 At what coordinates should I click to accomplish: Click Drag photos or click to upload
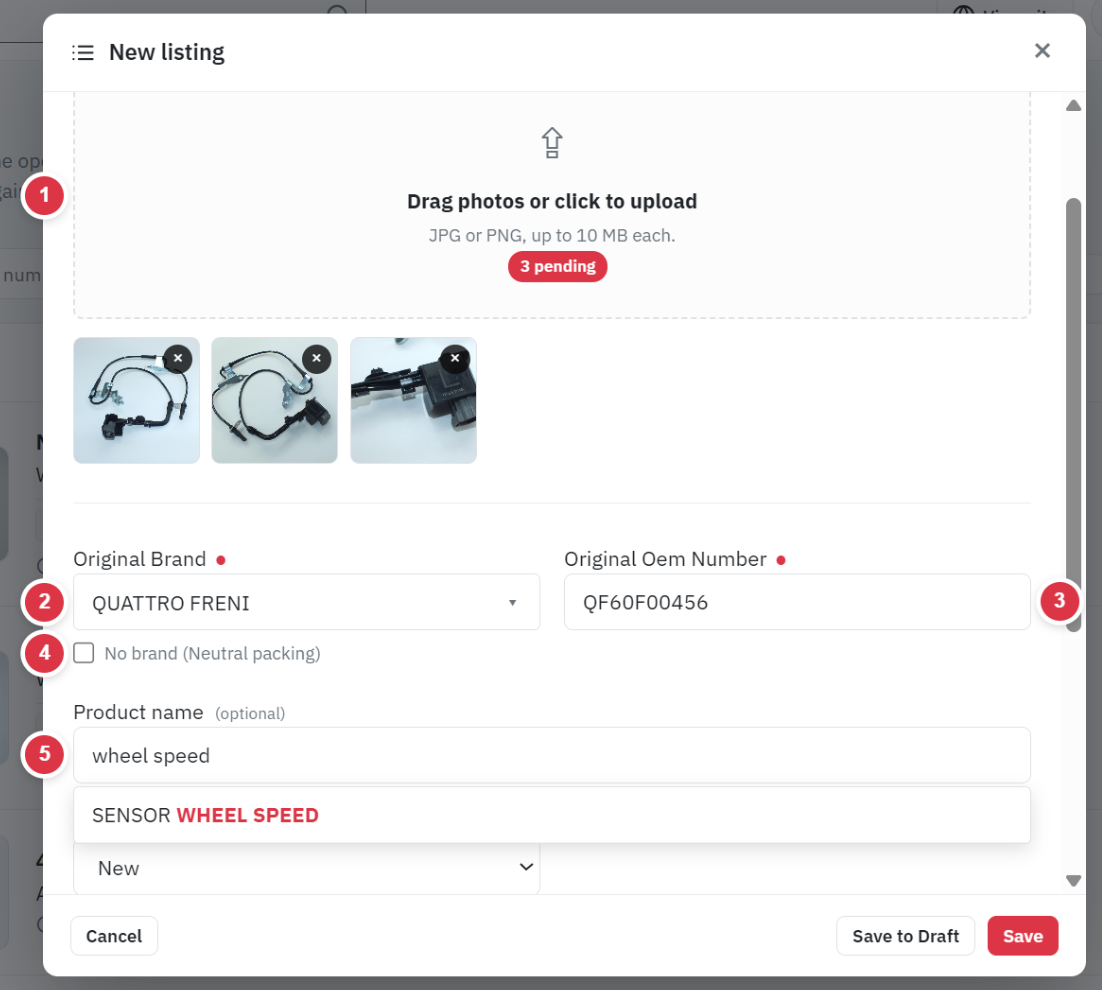tap(552, 202)
